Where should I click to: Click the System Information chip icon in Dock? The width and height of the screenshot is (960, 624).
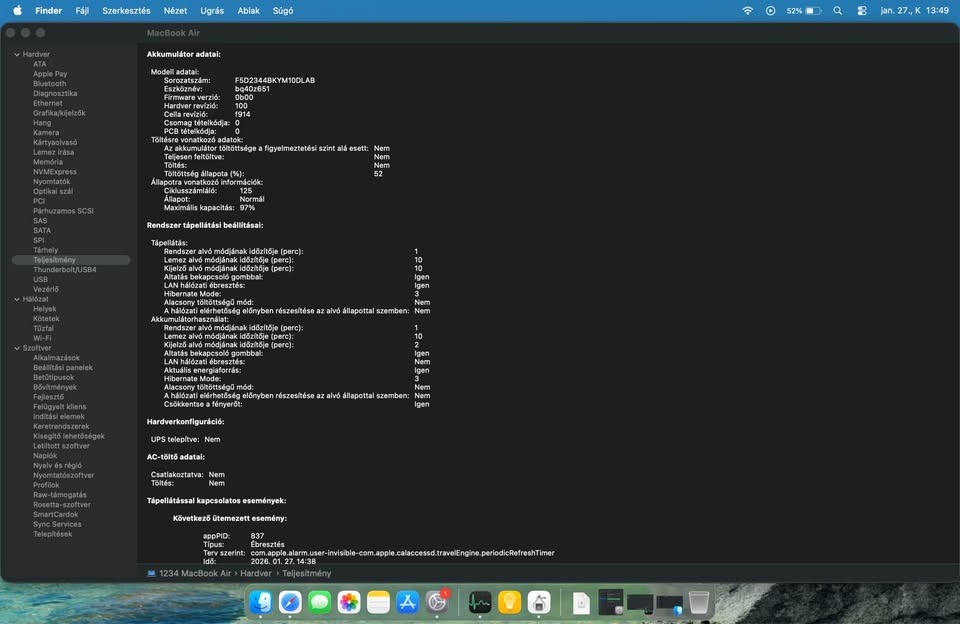tap(539, 603)
